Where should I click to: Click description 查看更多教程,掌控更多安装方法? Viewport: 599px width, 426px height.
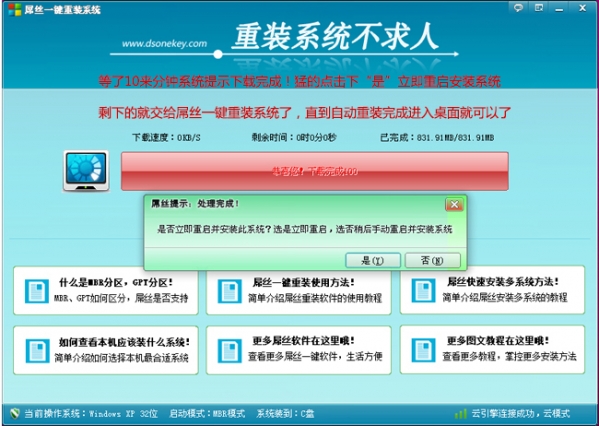[509, 356]
